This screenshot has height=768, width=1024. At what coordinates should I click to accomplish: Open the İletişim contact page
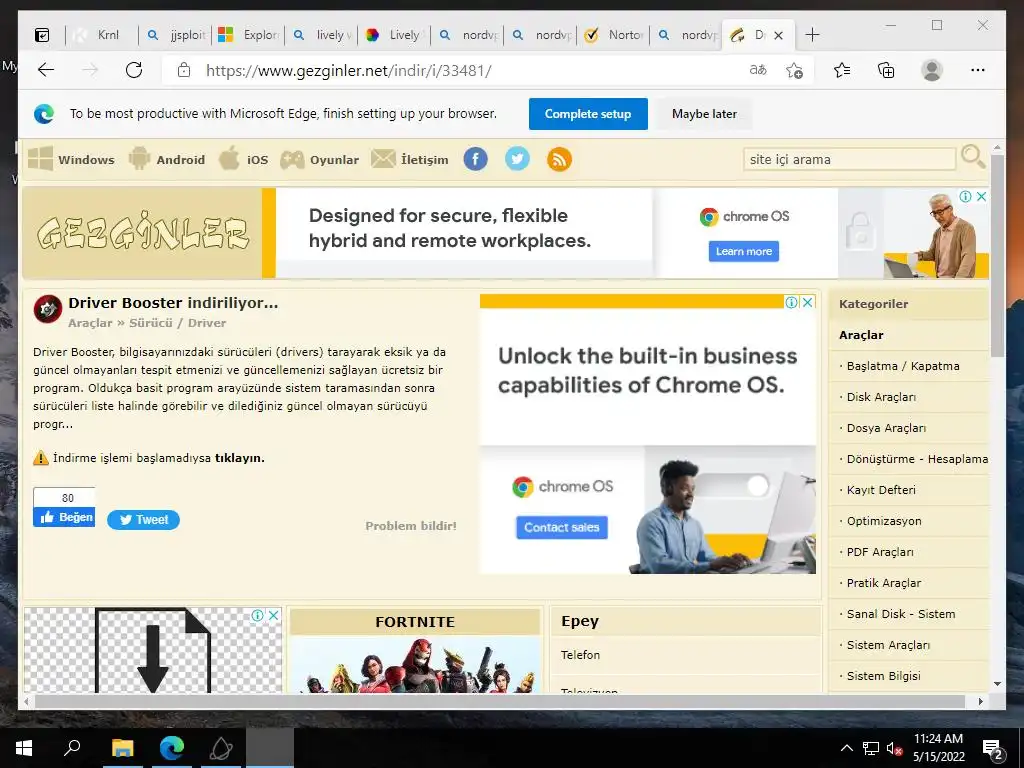pyautogui.click(x=409, y=159)
